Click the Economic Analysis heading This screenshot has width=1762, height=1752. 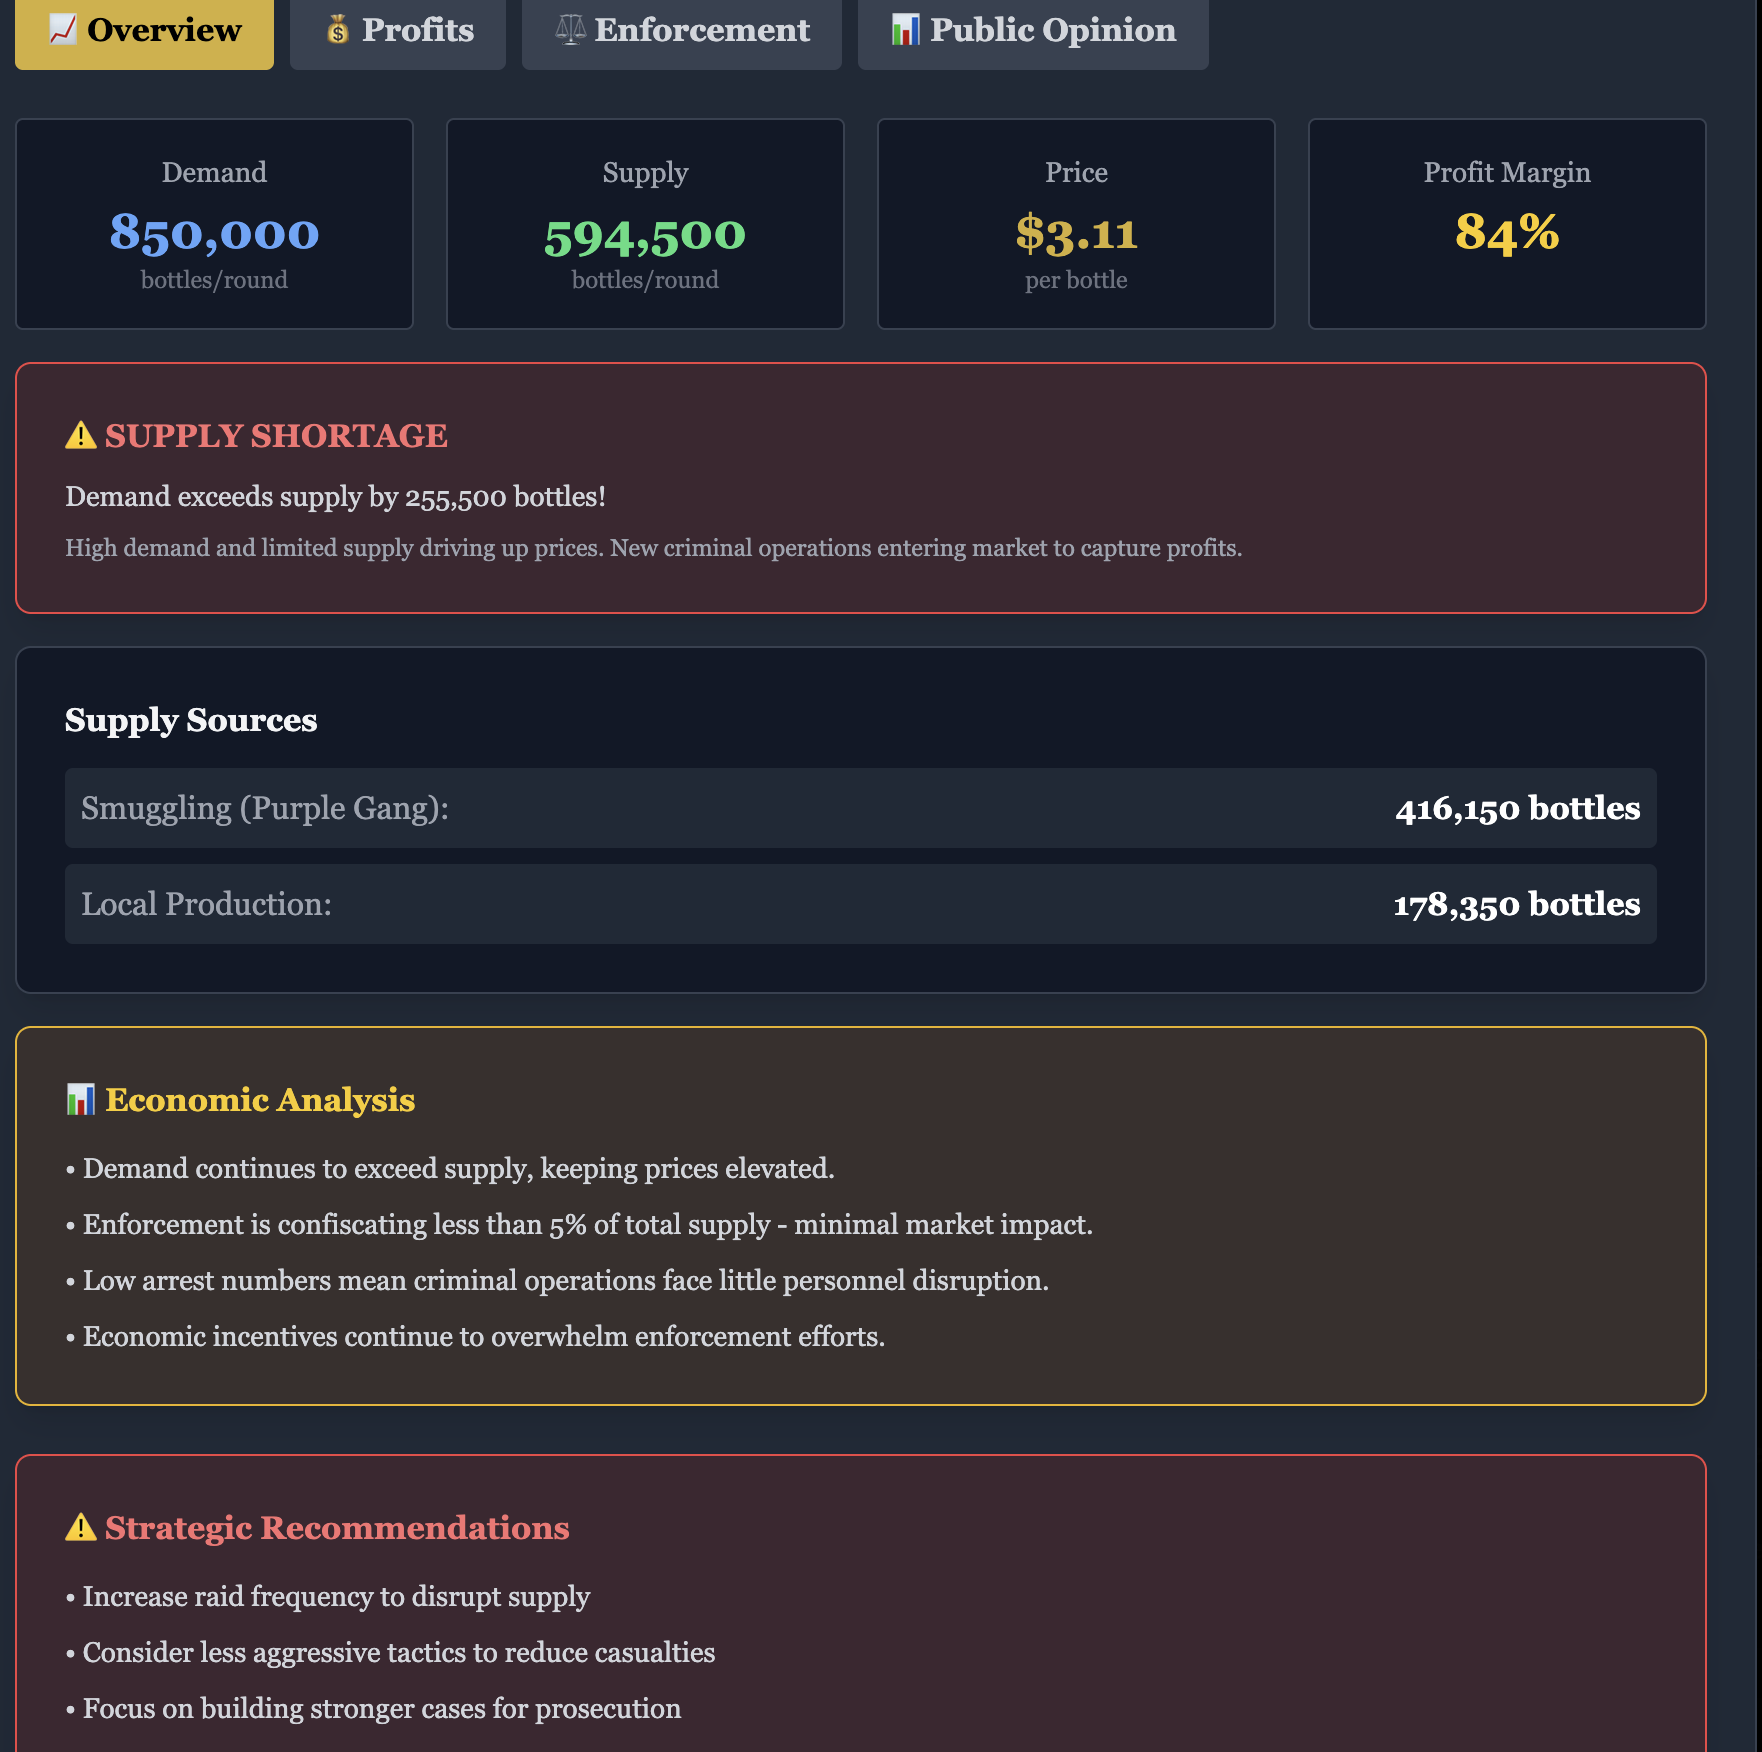[x=260, y=1100]
